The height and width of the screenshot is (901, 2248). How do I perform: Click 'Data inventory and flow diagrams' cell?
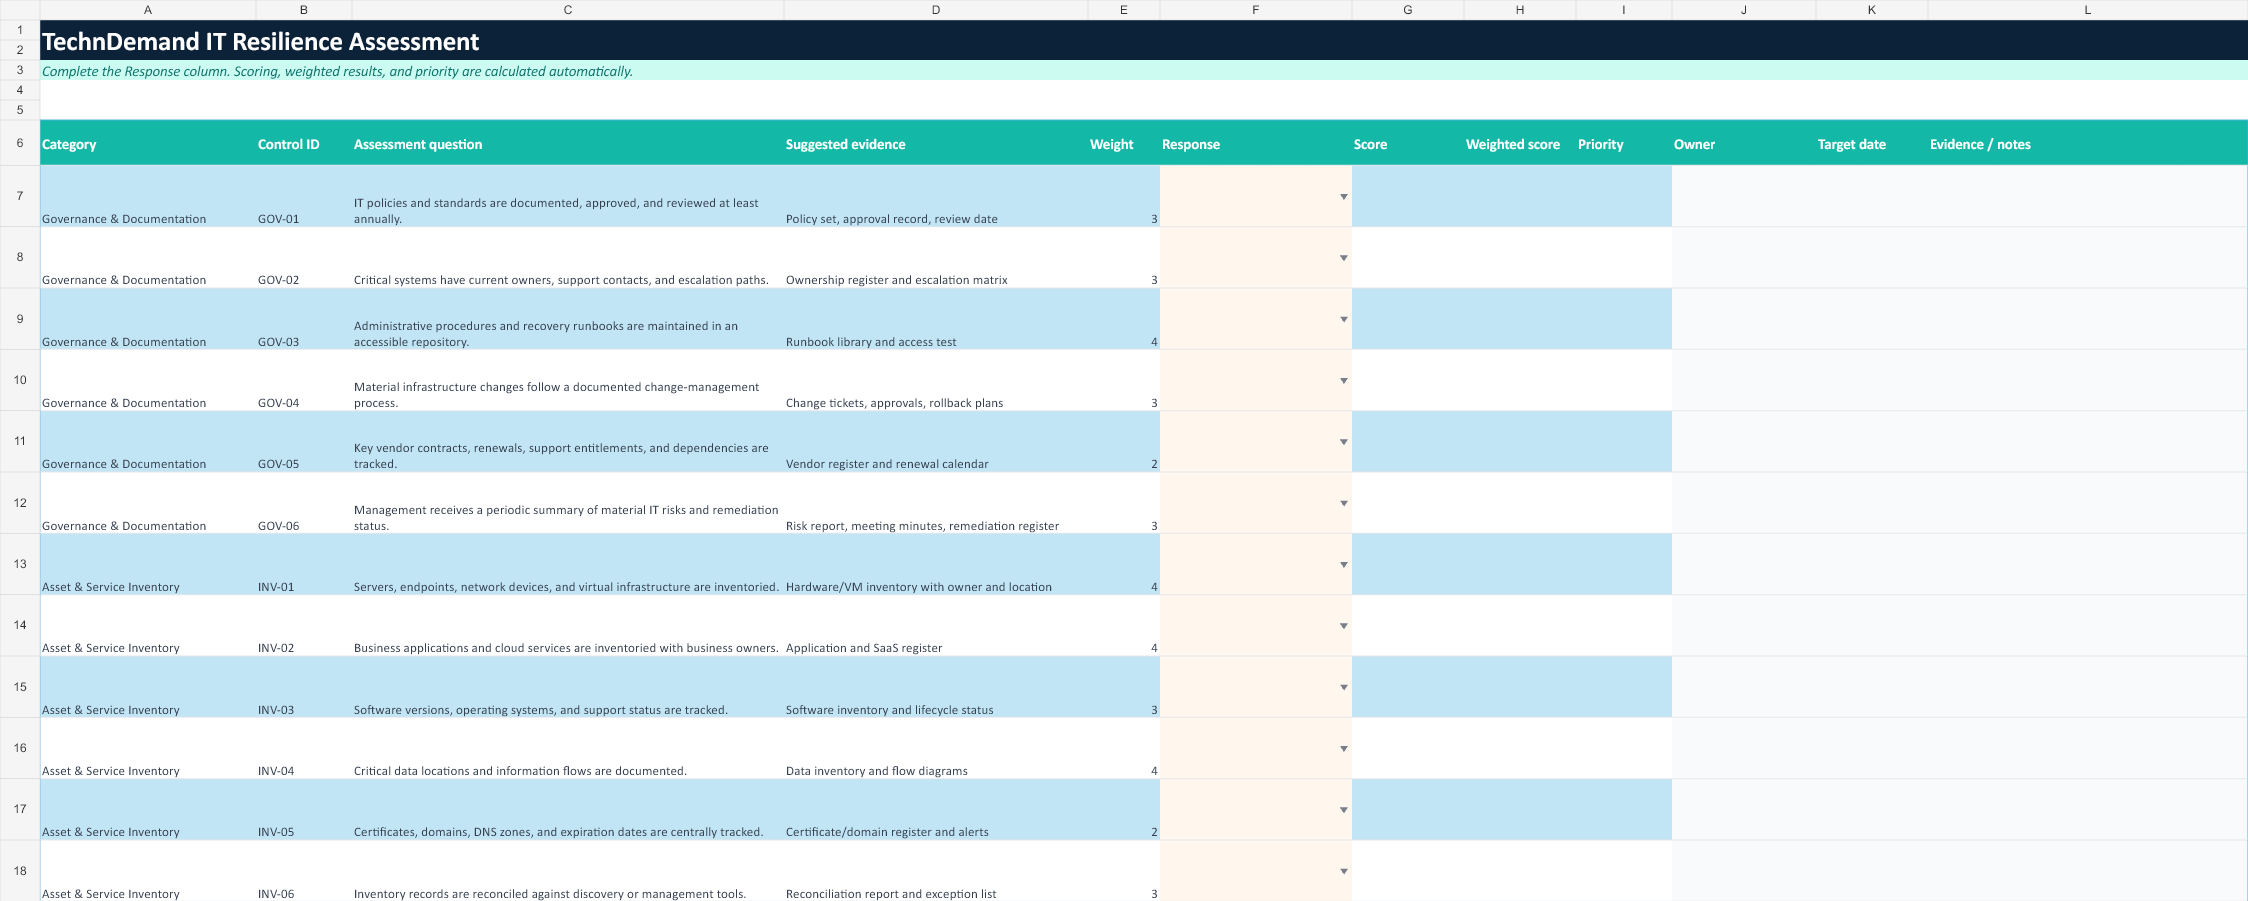(936, 748)
